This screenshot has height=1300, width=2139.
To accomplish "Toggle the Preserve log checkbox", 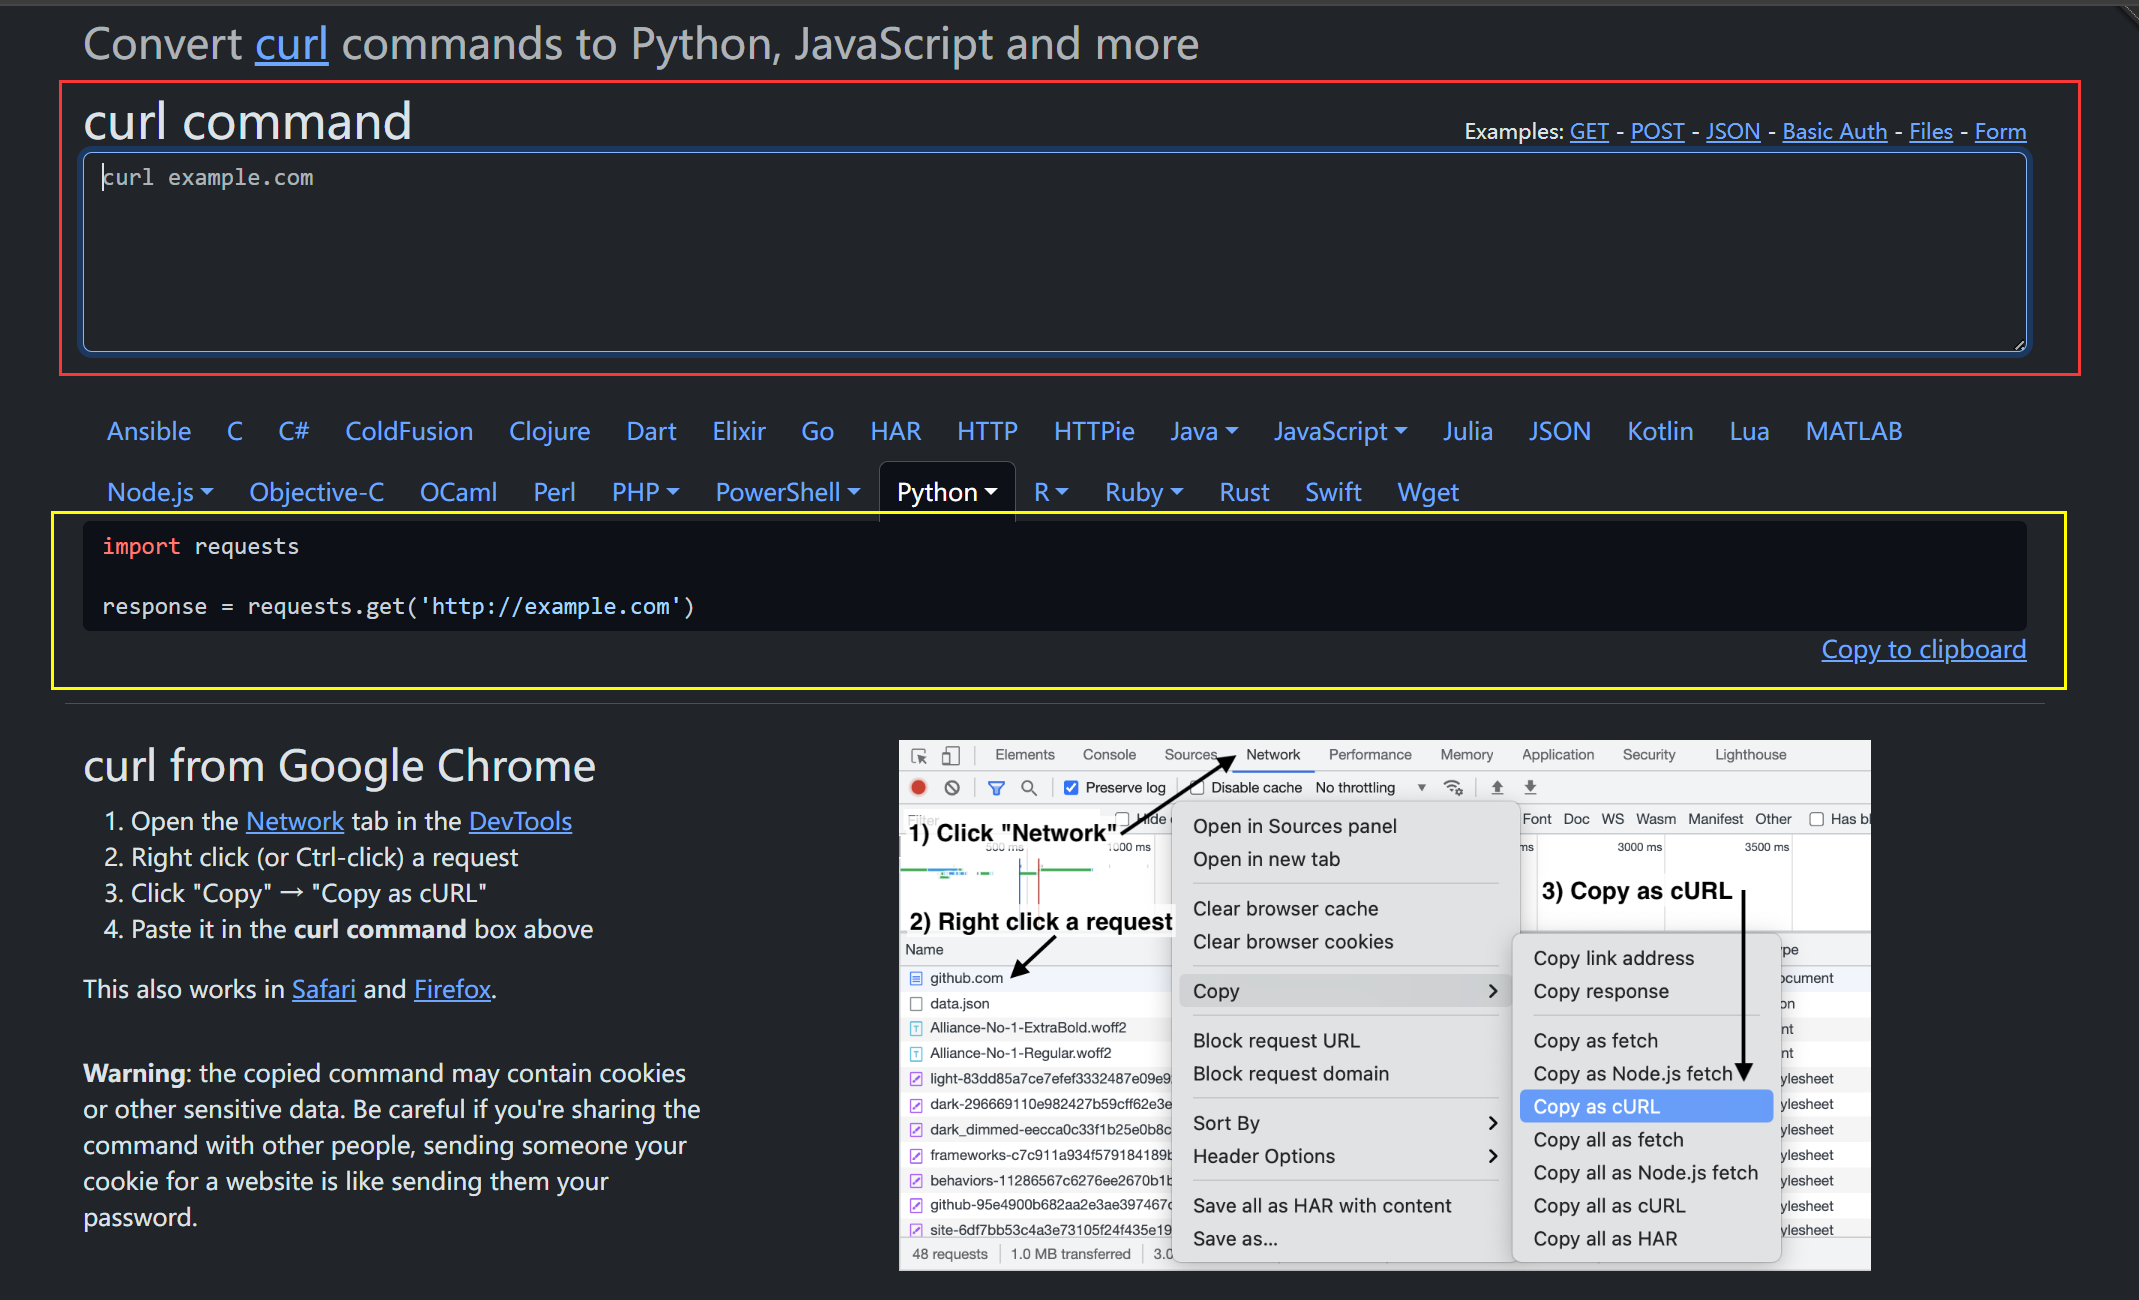I will (1071, 787).
